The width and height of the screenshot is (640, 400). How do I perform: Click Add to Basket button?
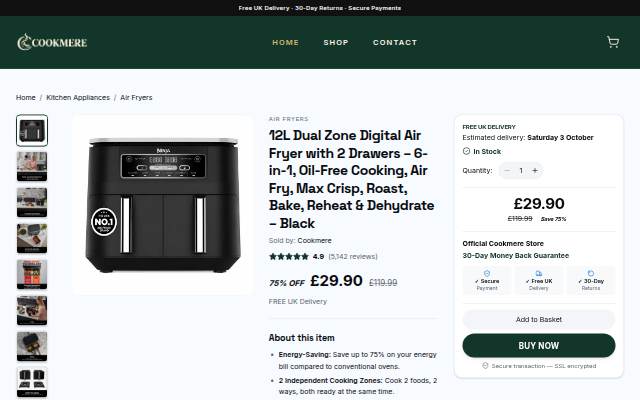coord(539,319)
